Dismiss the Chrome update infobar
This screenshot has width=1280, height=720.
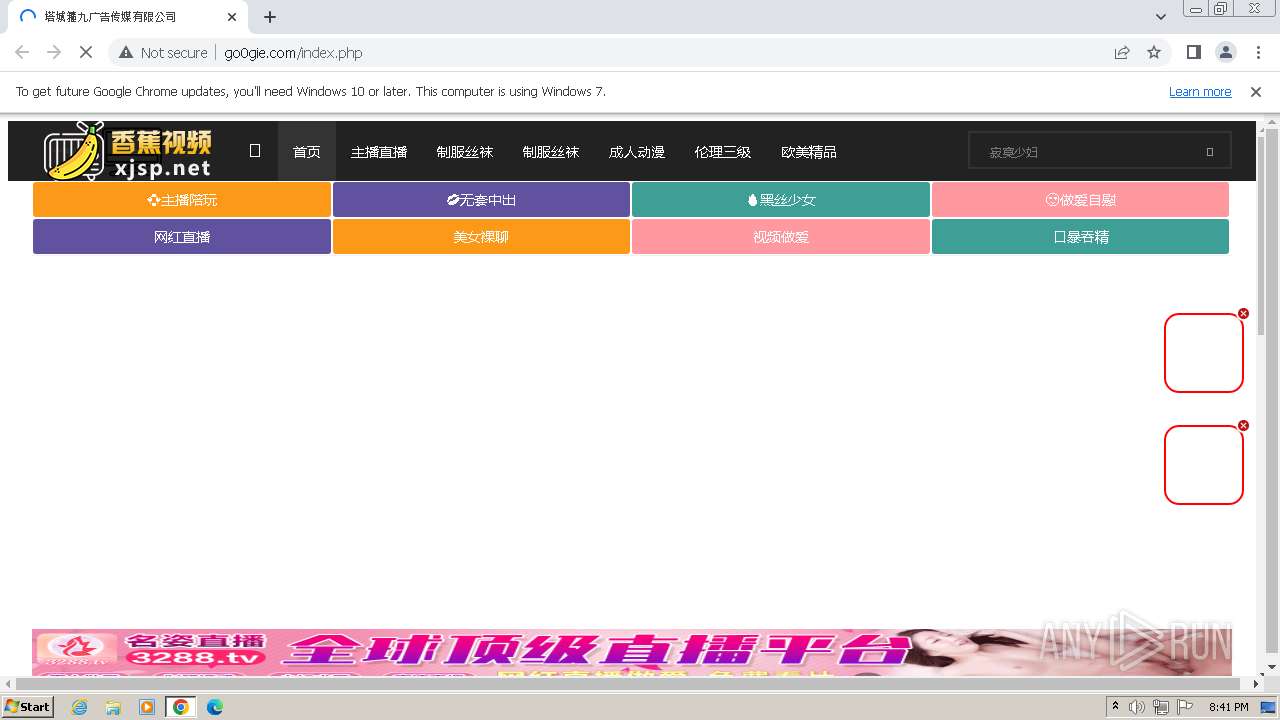1256,91
